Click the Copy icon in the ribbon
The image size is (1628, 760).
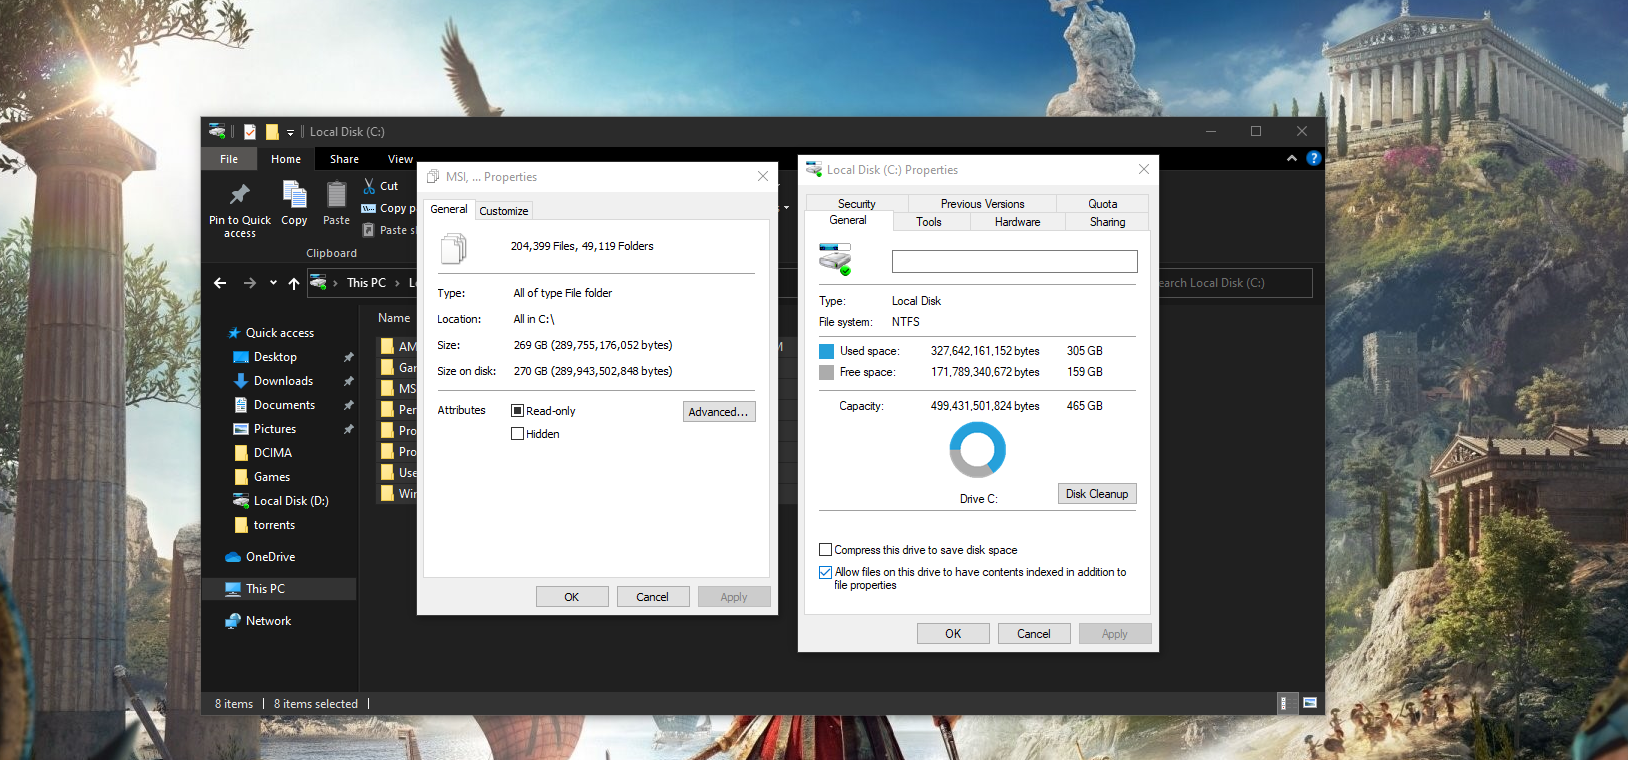(x=294, y=194)
